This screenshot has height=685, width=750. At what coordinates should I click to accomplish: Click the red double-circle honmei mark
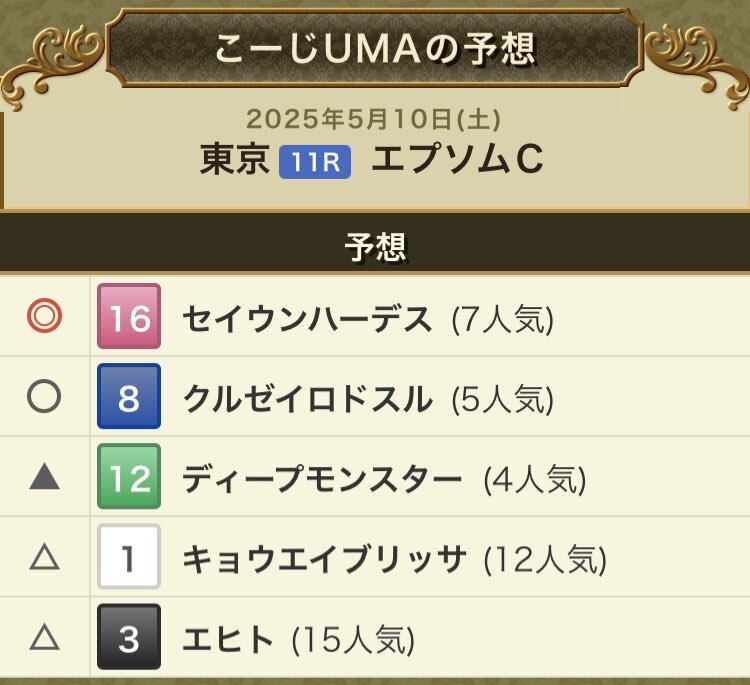[44, 316]
